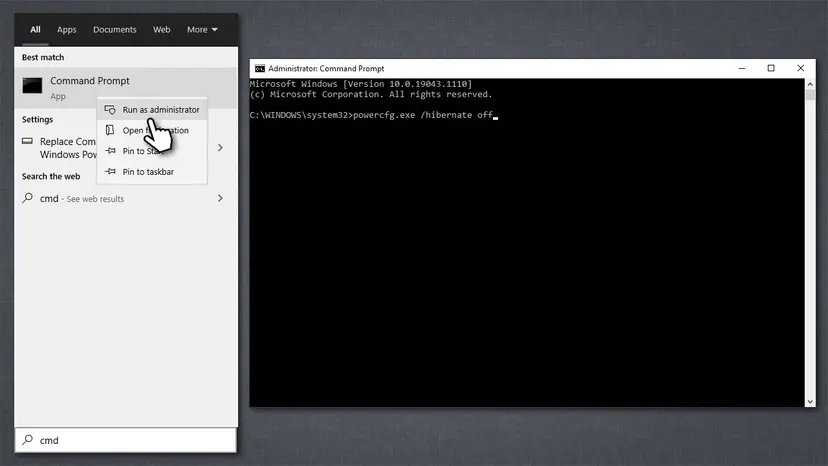Expand the arrow next to Replace Command setting
828x466 pixels.
click(220, 148)
